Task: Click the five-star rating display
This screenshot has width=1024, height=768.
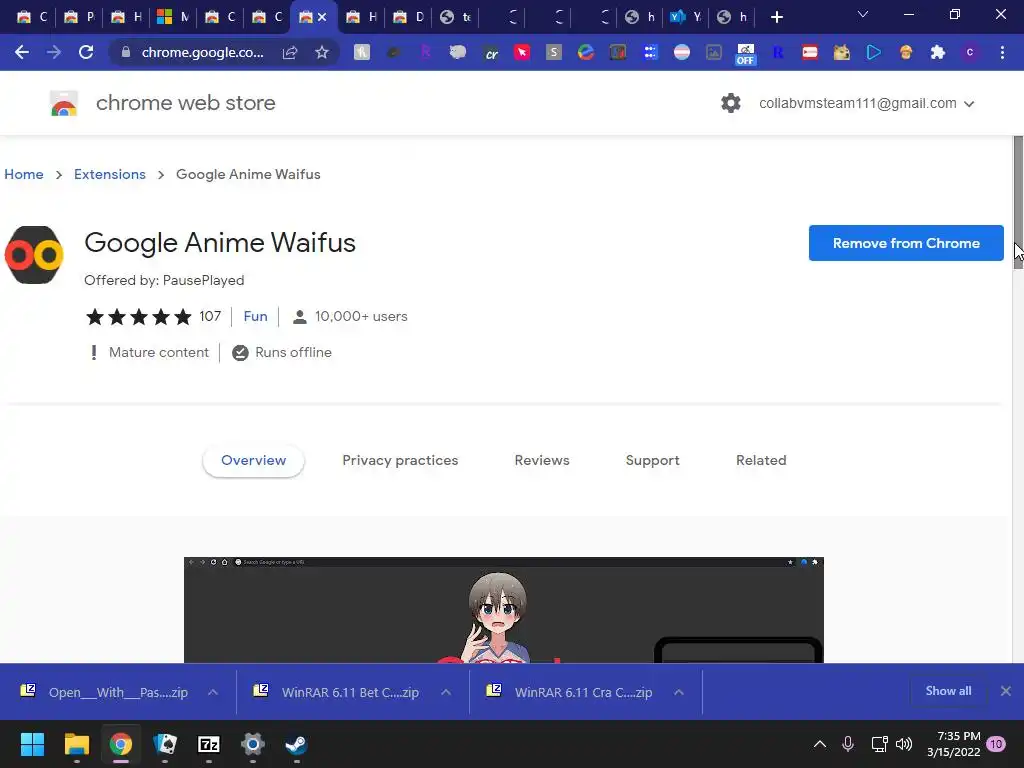Action: tap(139, 317)
